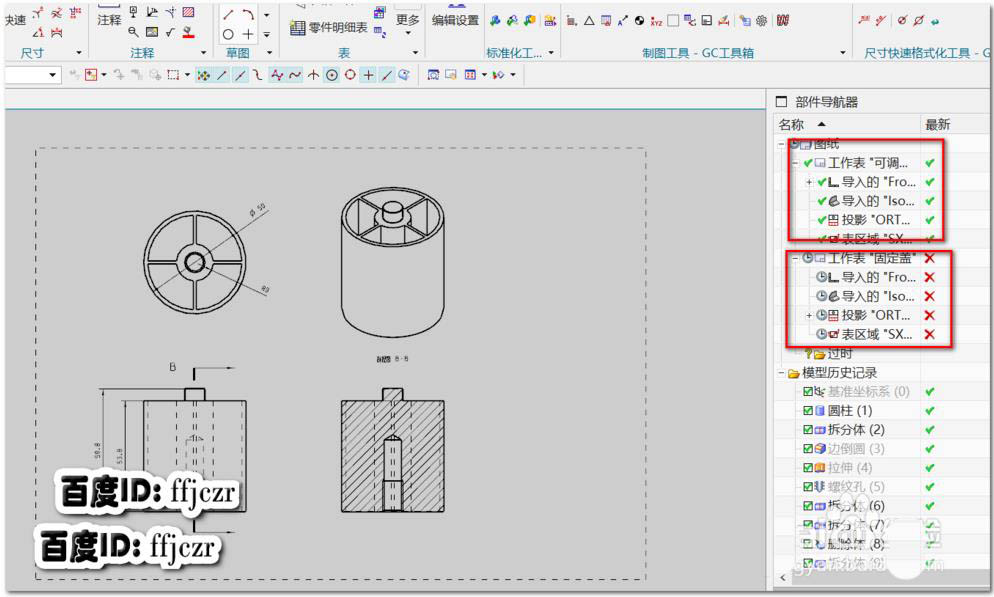Toggle the 拉伸 (4) feature checkbox
The image size is (994, 597).
coord(808,468)
